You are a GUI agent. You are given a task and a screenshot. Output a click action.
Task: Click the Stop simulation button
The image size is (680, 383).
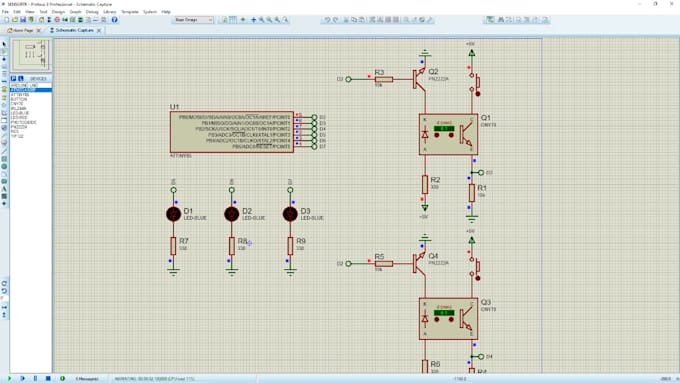coord(48,378)
